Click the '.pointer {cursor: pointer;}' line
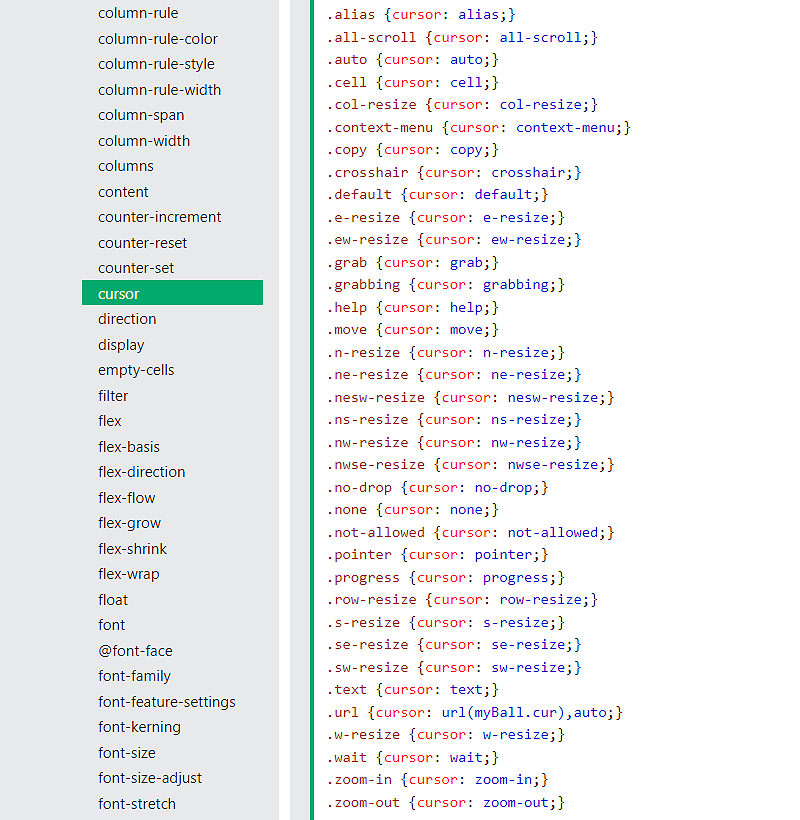 click(438, 554)
